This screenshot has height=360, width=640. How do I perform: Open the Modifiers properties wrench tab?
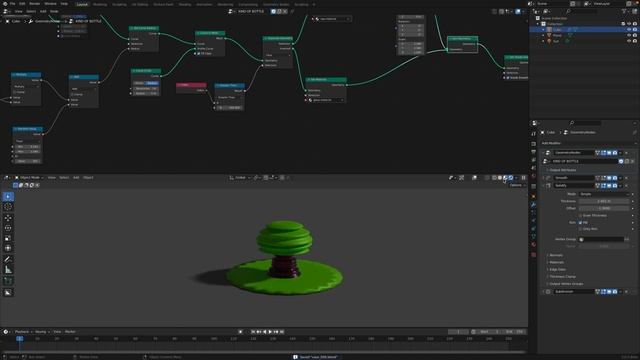click(533, 204)
